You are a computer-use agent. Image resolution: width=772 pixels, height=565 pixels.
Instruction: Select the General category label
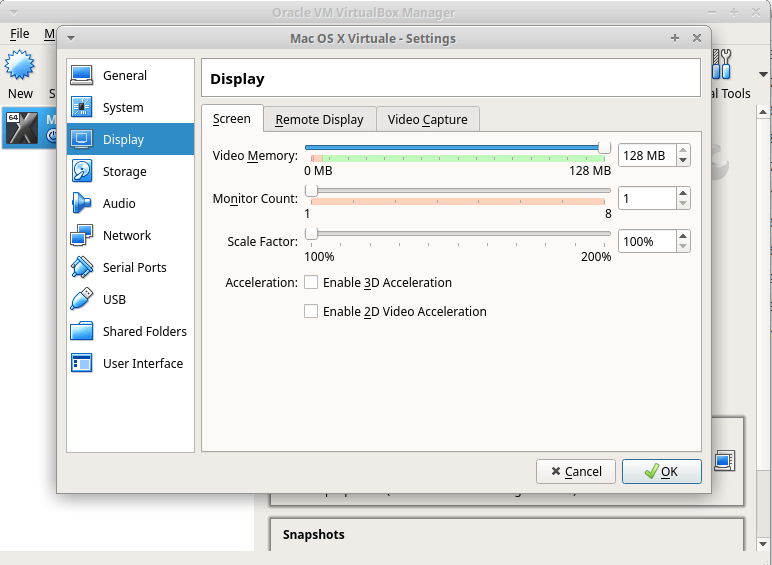coord(125,75)
